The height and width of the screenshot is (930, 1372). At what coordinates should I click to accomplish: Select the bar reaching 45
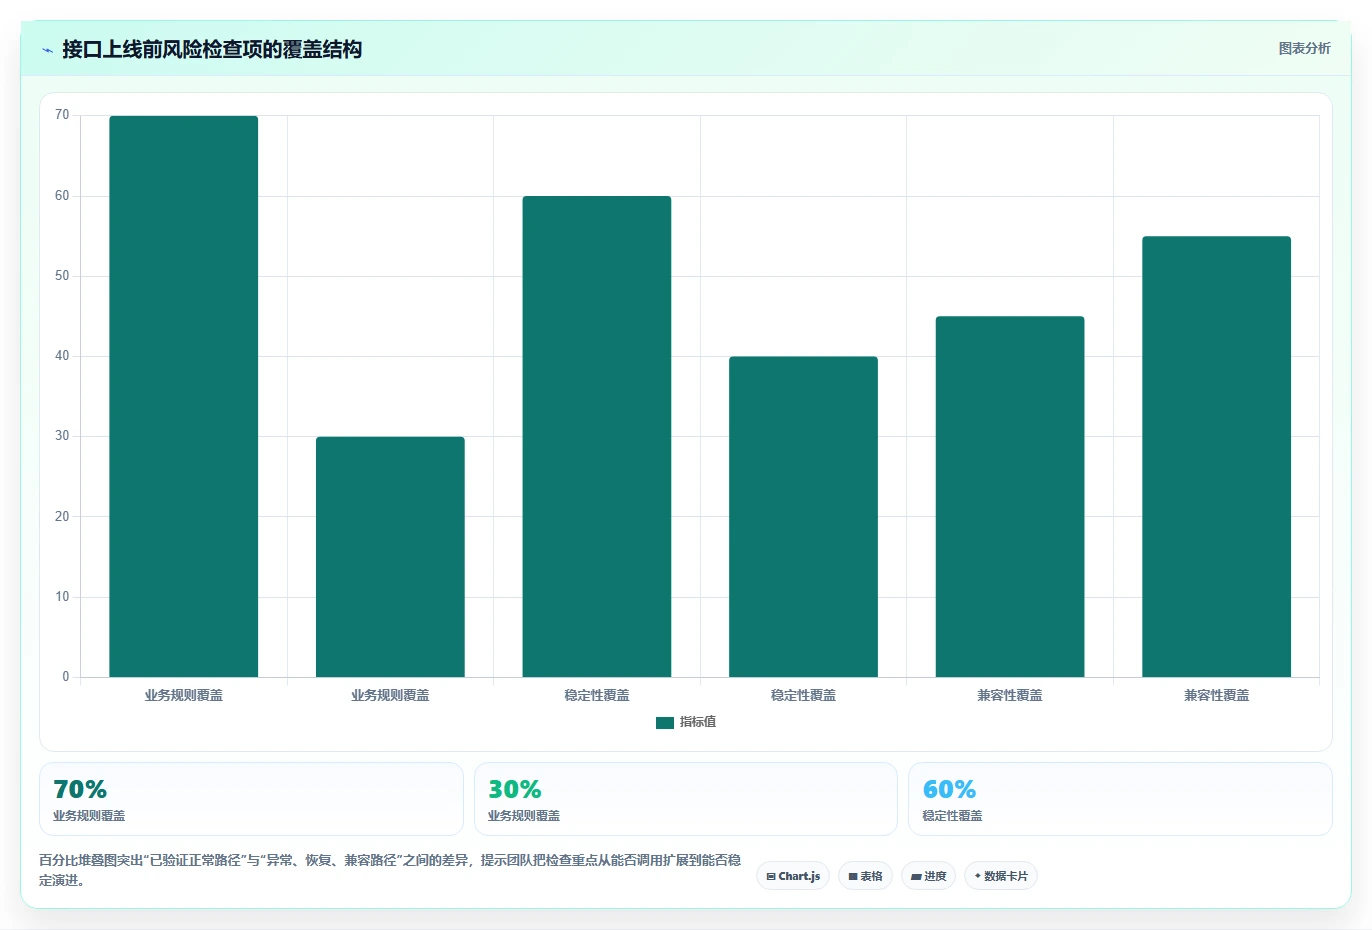(x=1010, y=497)
